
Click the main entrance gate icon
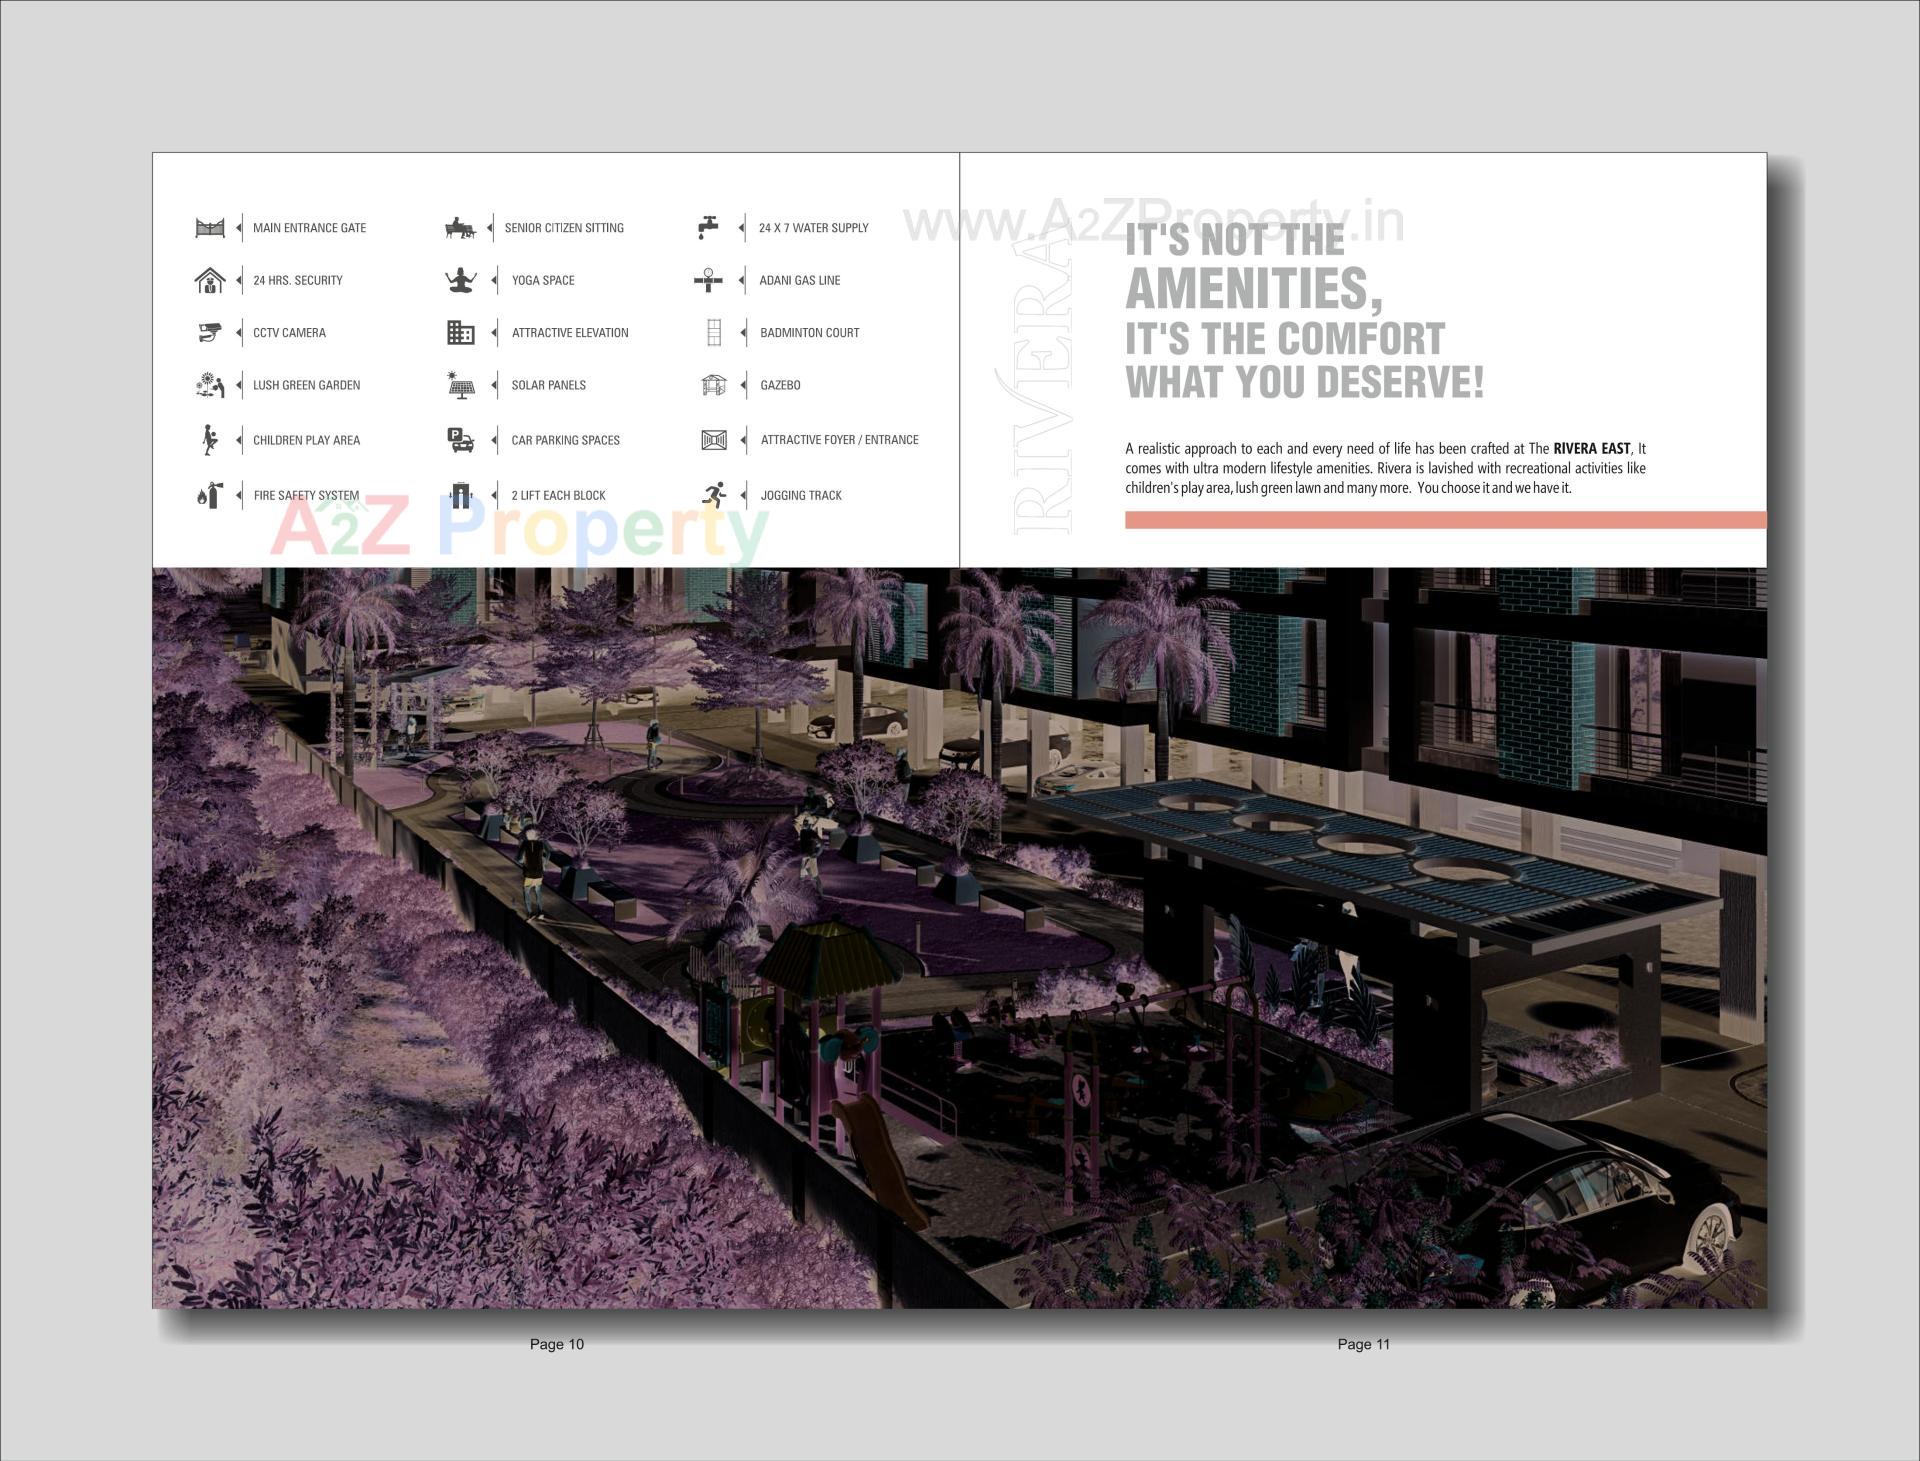coord(209,228)
